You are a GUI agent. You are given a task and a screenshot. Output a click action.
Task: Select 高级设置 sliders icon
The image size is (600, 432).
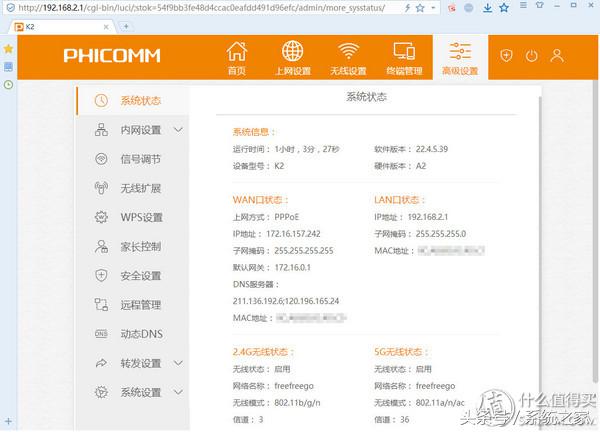coord(460,51)
